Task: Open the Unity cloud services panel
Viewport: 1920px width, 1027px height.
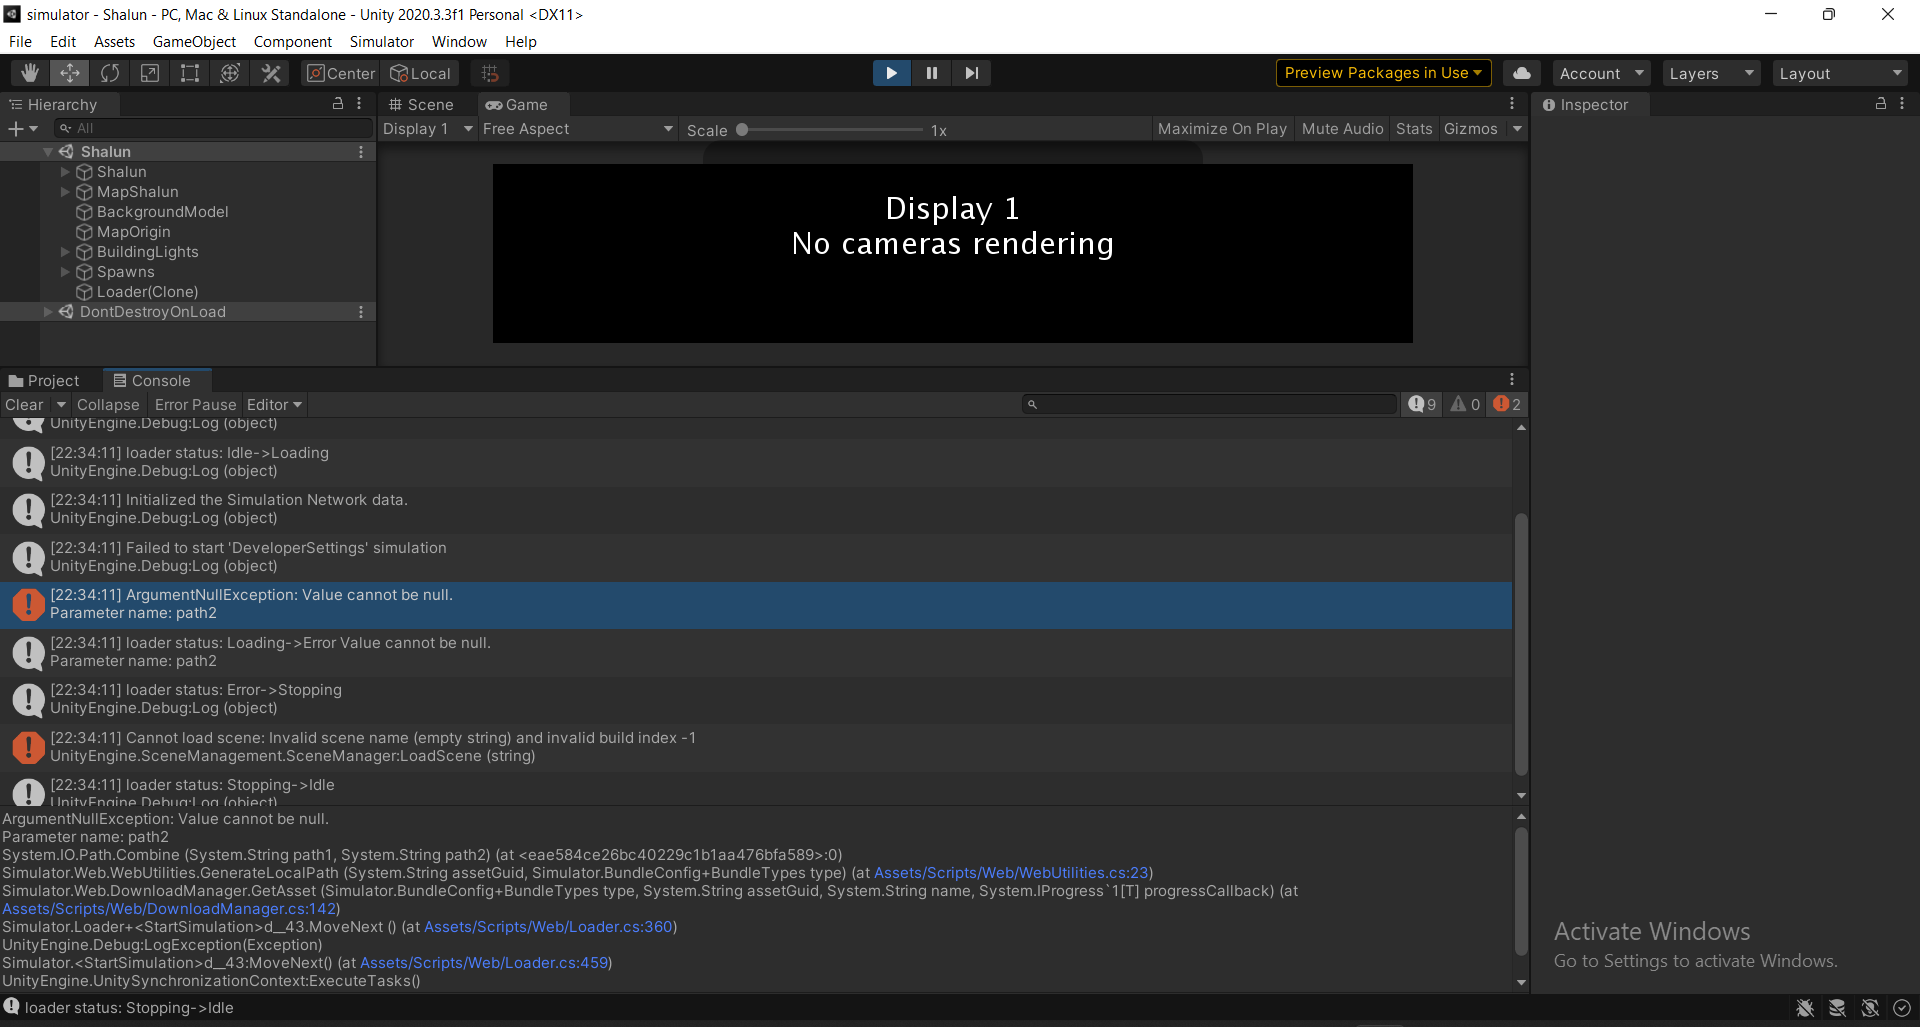Action: click(x=1521, y=72)
